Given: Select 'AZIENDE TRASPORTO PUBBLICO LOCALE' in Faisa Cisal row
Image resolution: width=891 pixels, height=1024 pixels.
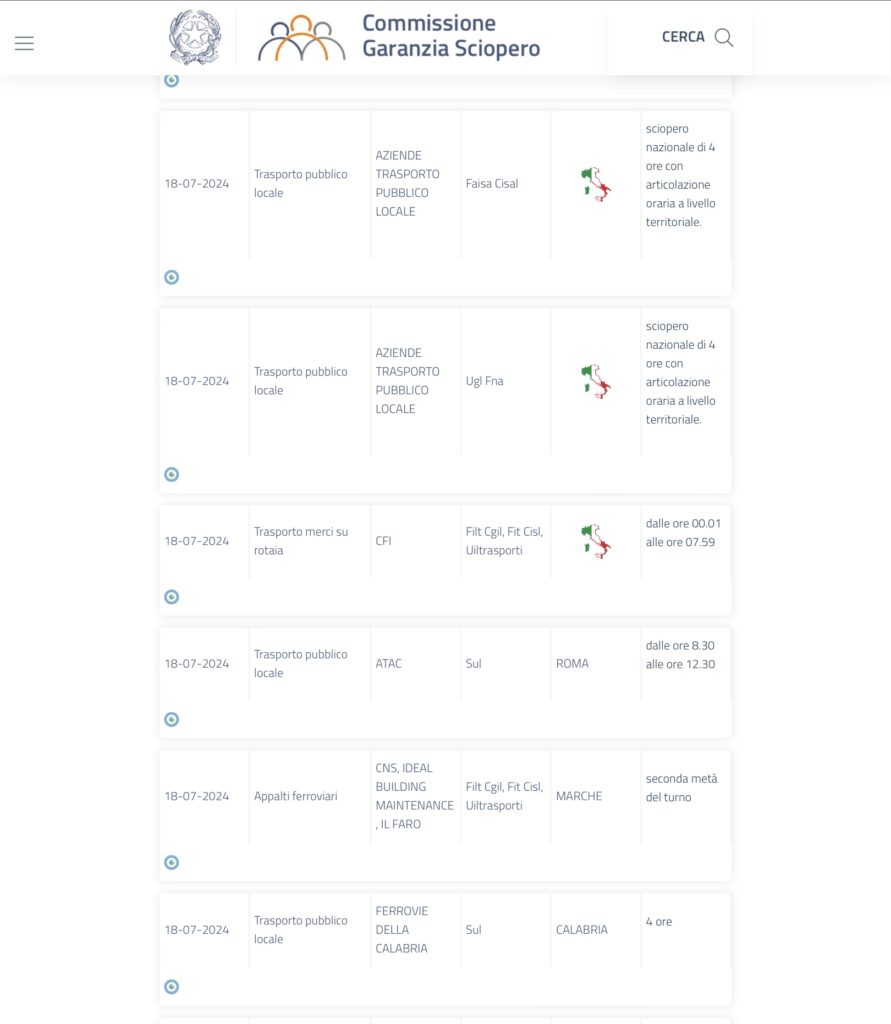Looking at the screenshot, I should (408, 184).
